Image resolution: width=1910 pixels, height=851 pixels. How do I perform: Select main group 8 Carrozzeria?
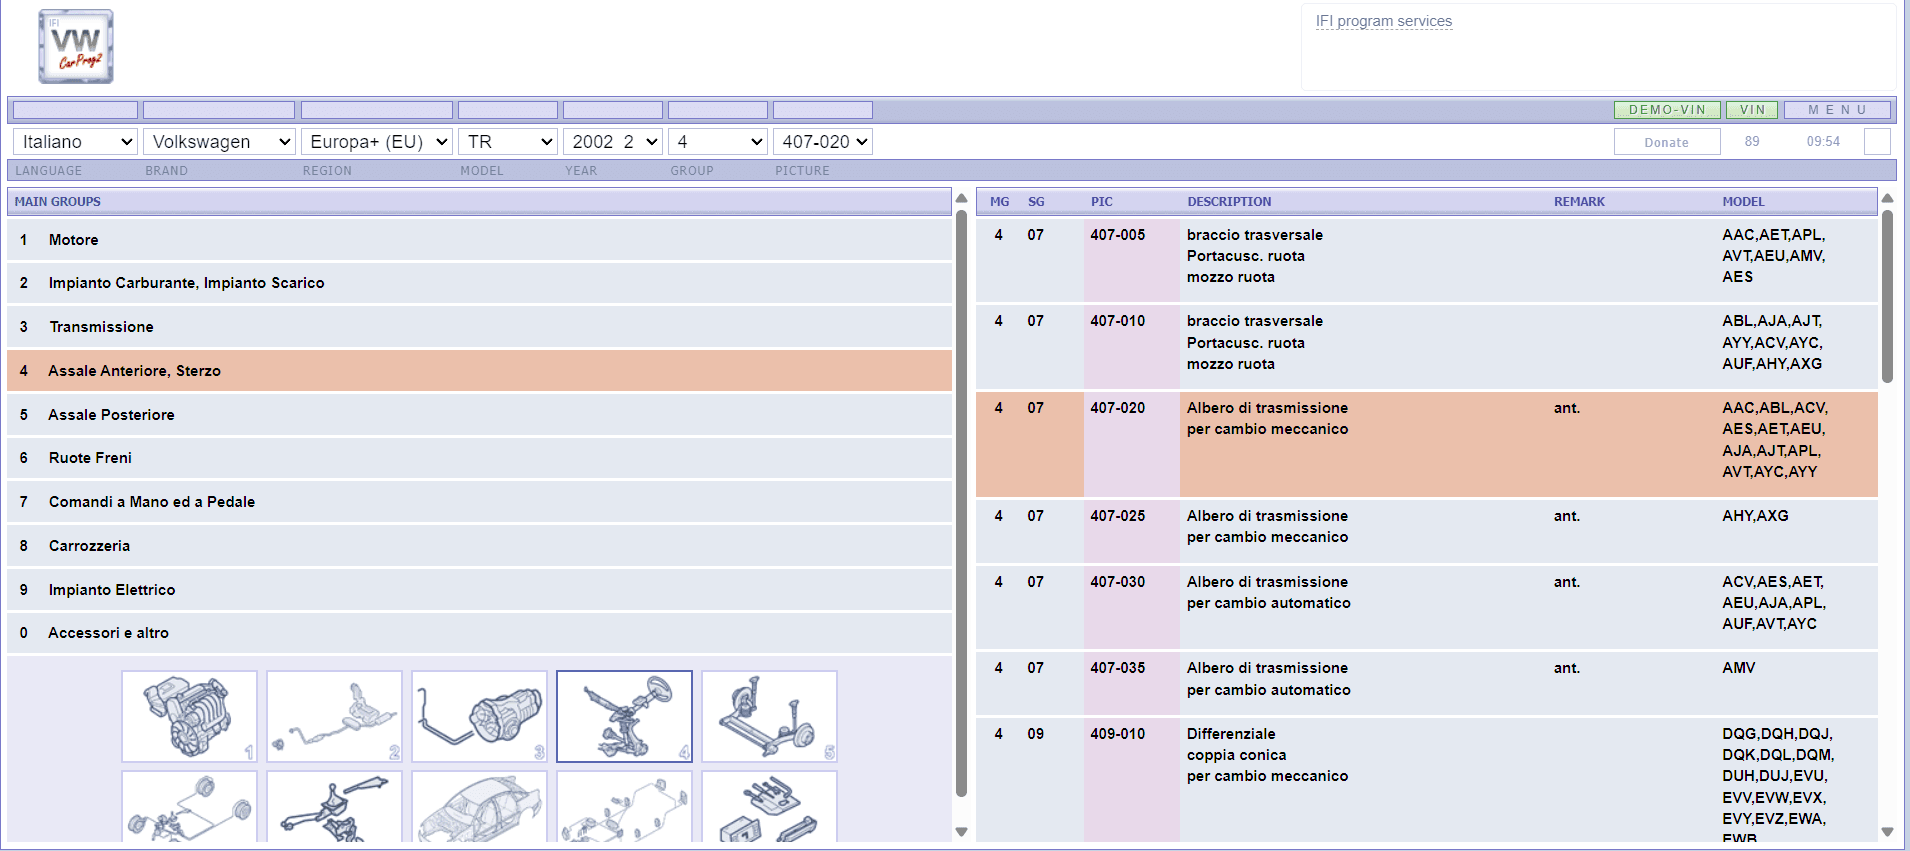(479, 546)
